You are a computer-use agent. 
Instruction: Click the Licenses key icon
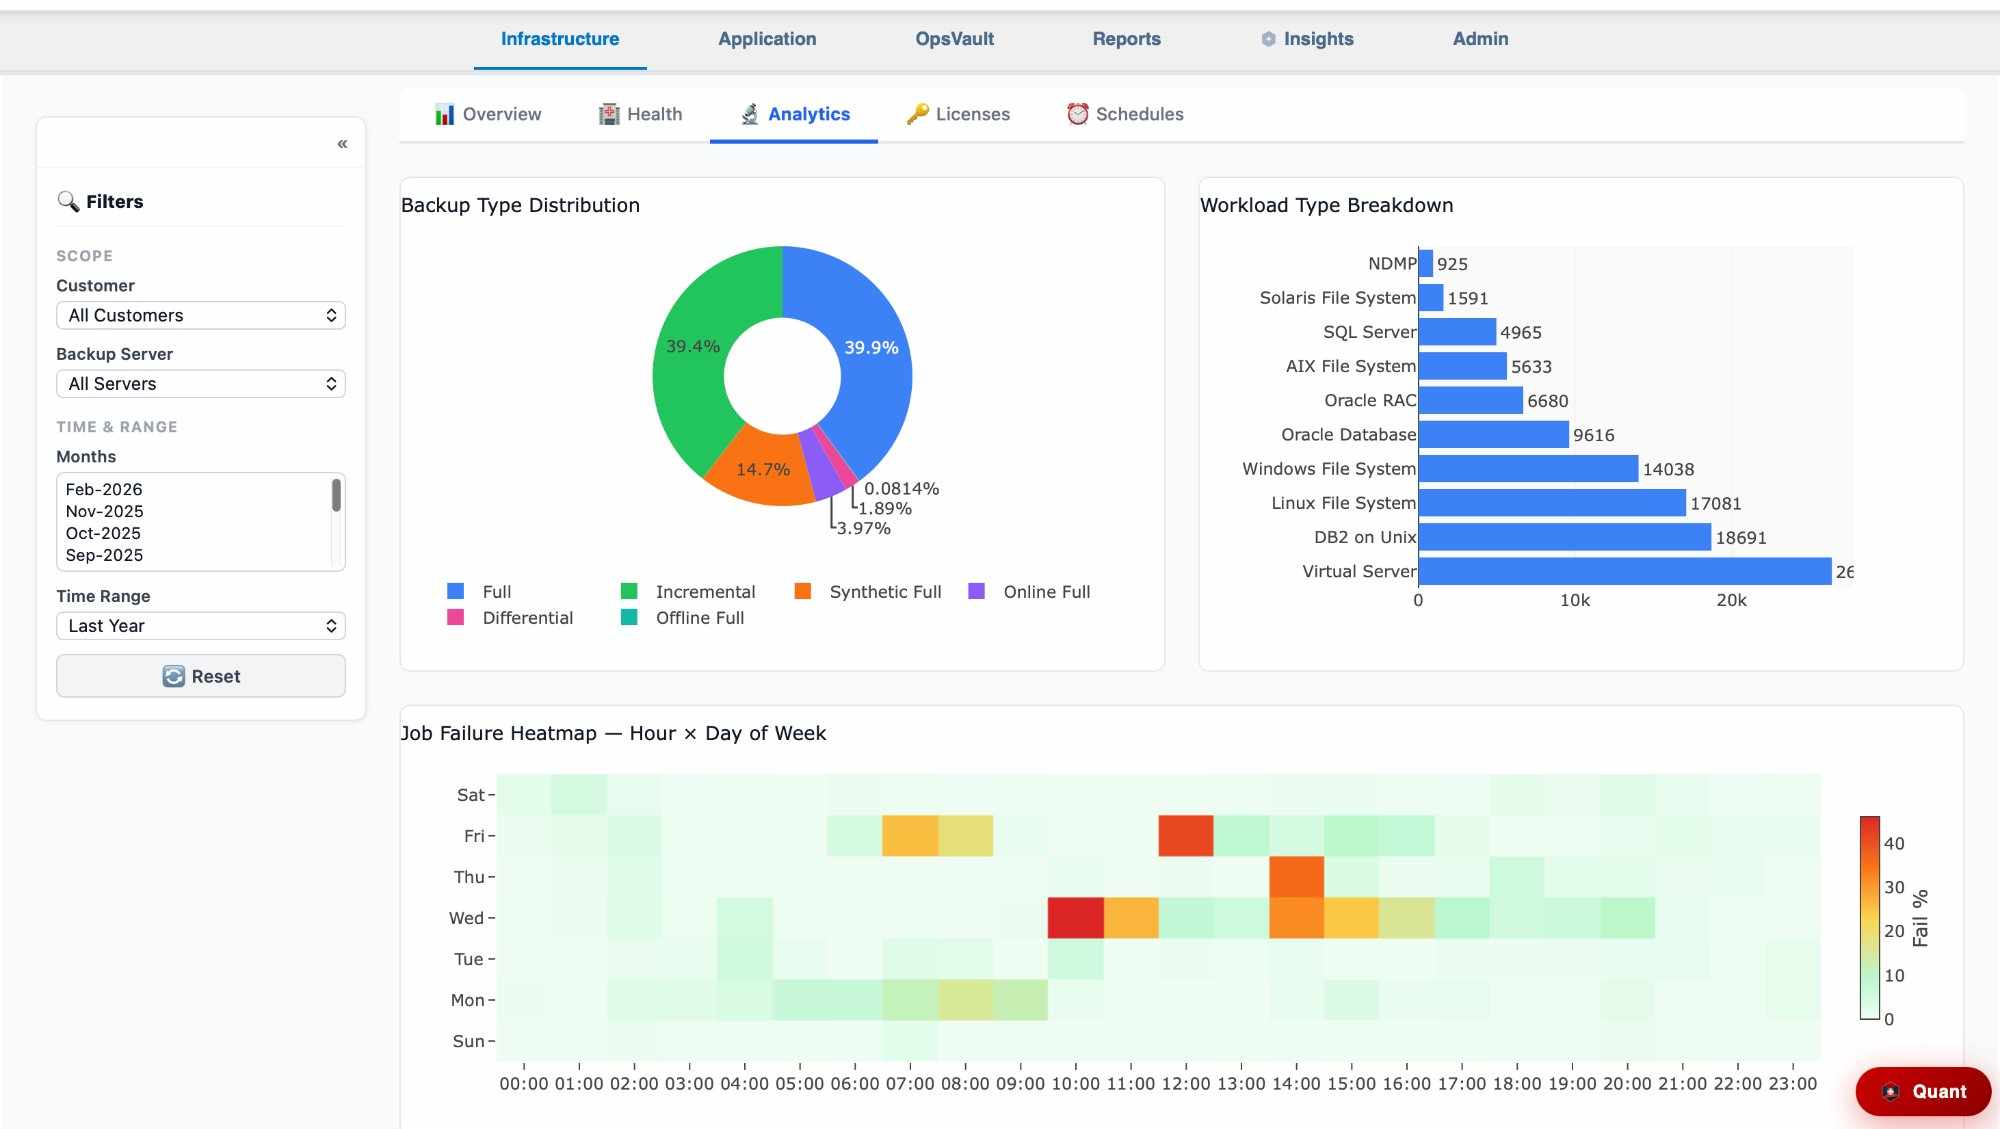[x=917, y=114]
